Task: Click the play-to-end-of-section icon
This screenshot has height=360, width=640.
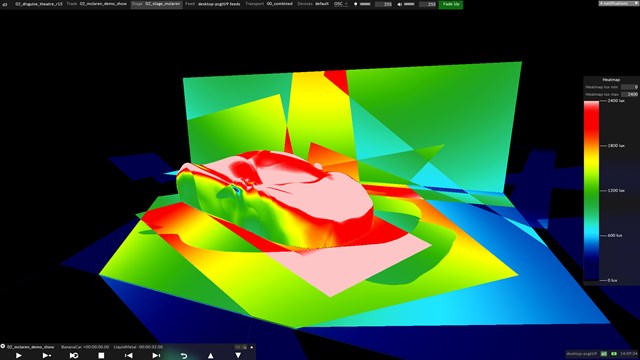Action: coord(47,356)
